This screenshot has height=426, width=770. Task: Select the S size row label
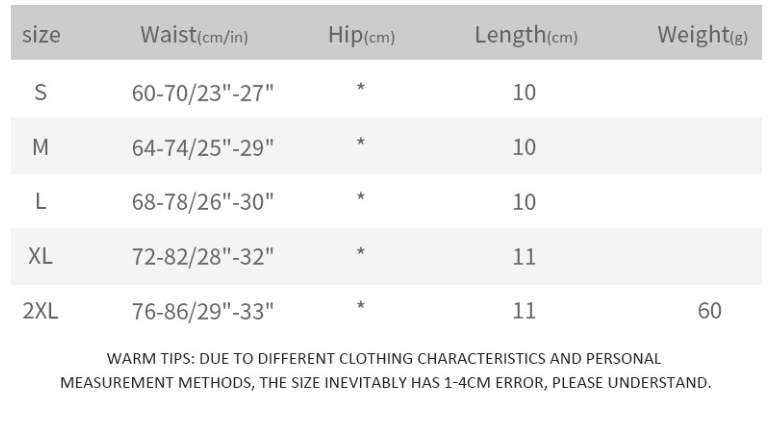coord(41,93)
